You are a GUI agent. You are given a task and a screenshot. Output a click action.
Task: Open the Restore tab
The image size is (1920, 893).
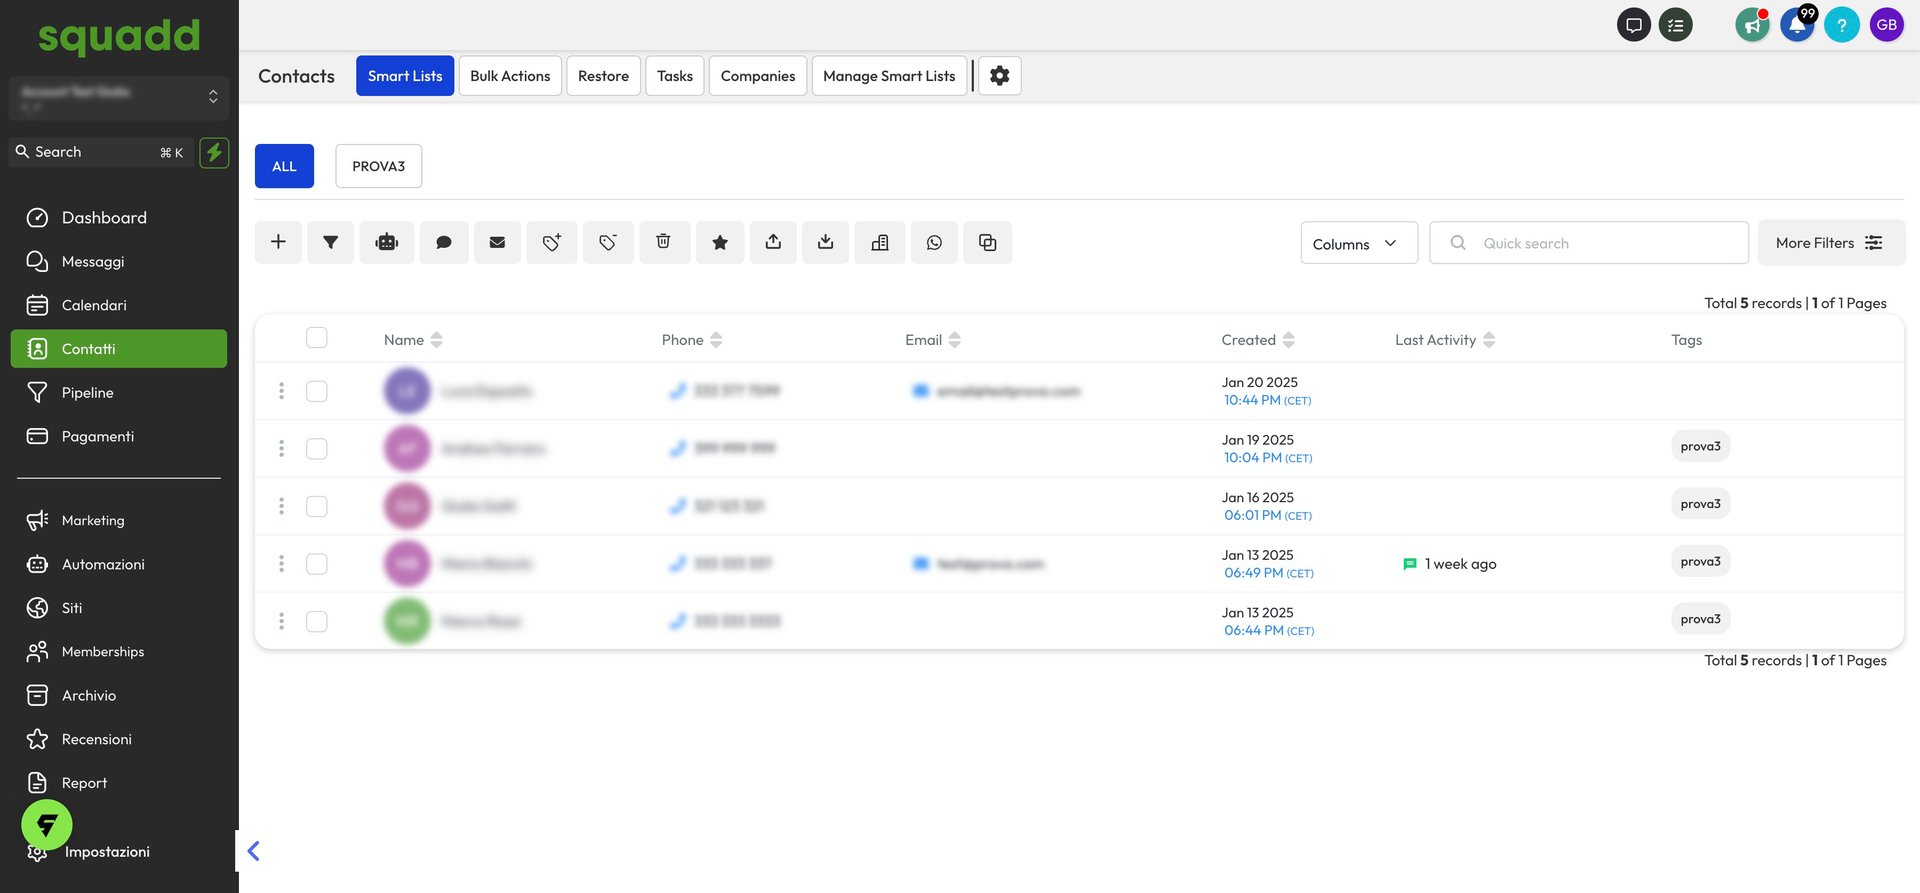(603, 76)
